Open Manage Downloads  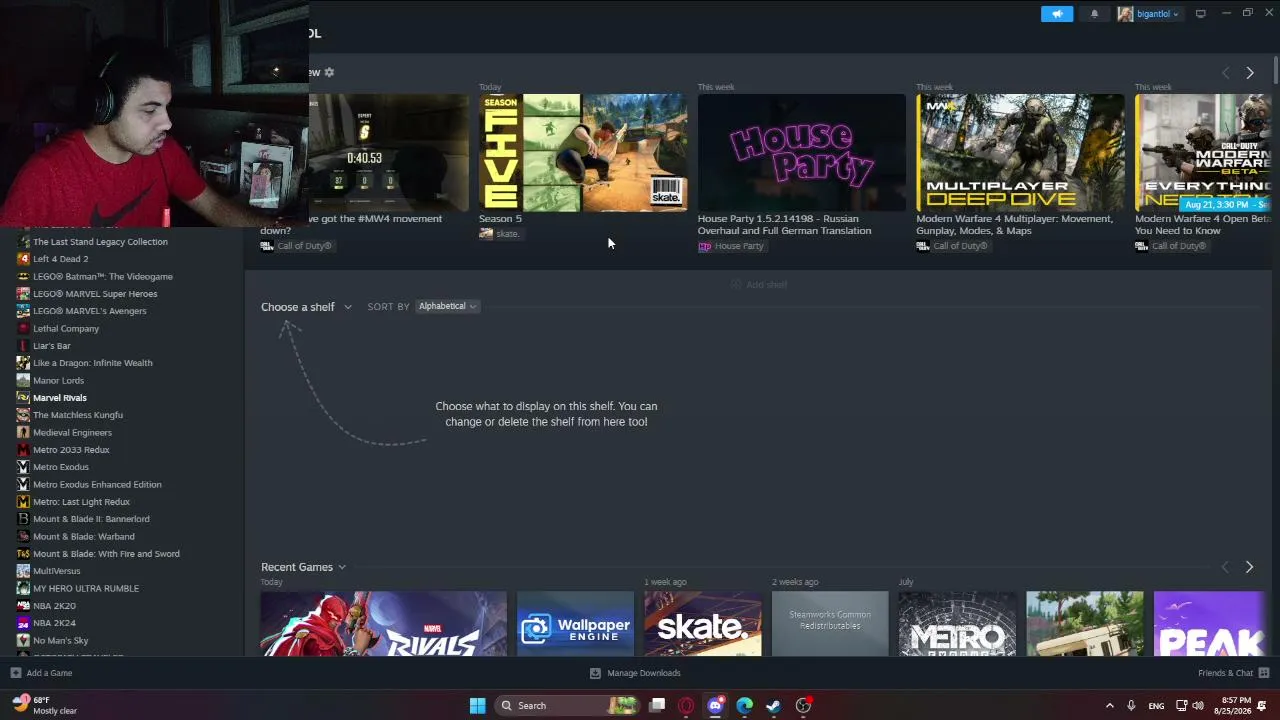click(x=635, y=673)
